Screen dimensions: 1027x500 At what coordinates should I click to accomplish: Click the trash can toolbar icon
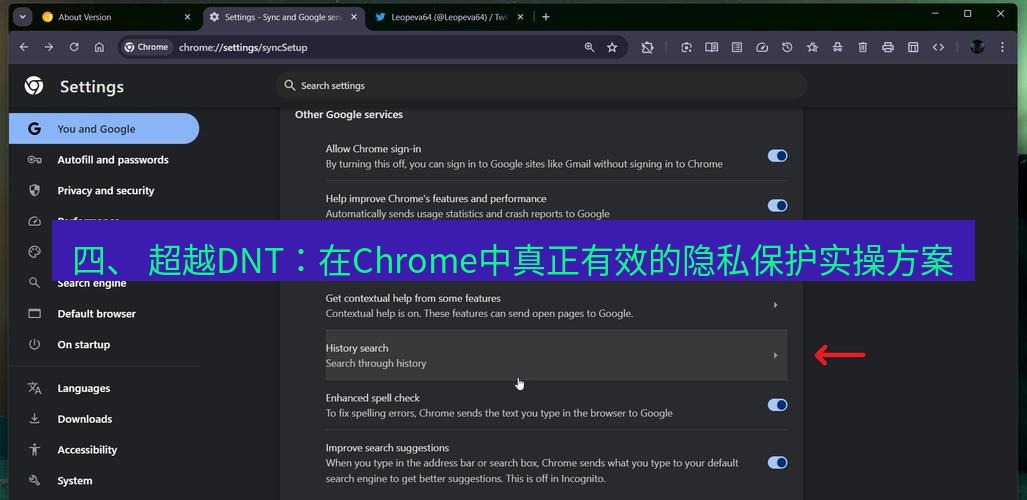point(863,47)
